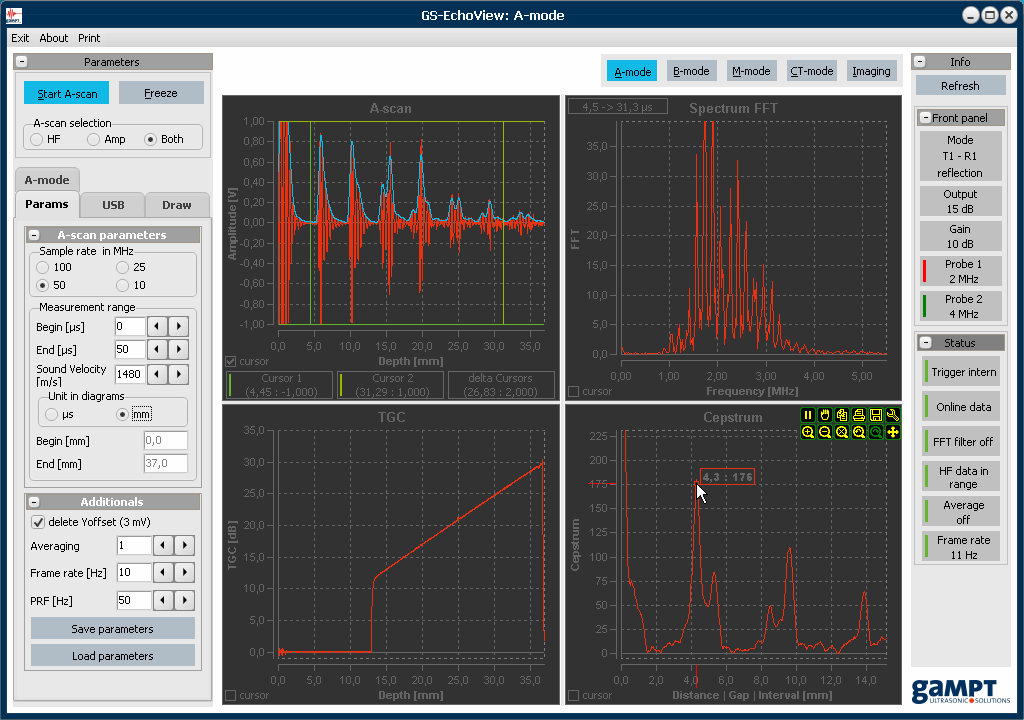Click the Start A-scan button
Screen dimensions: 1024x720
(x=67, y=93)
